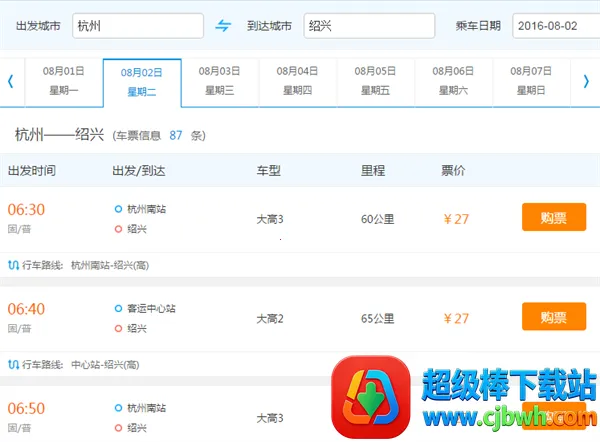Switch to 08月04日 星期四 tab
Image resolution: width=600 pixels, height=442 pixels.
297,81
